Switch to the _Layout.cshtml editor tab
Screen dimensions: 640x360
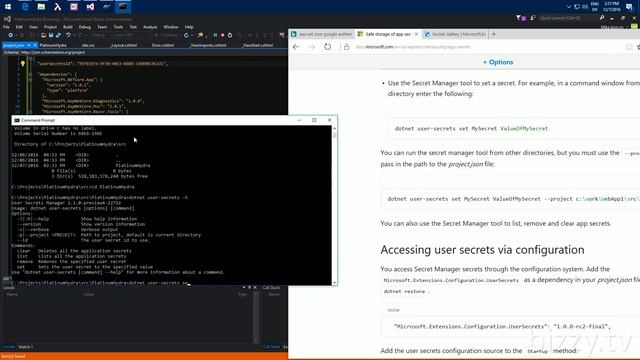tap(124, 45)
